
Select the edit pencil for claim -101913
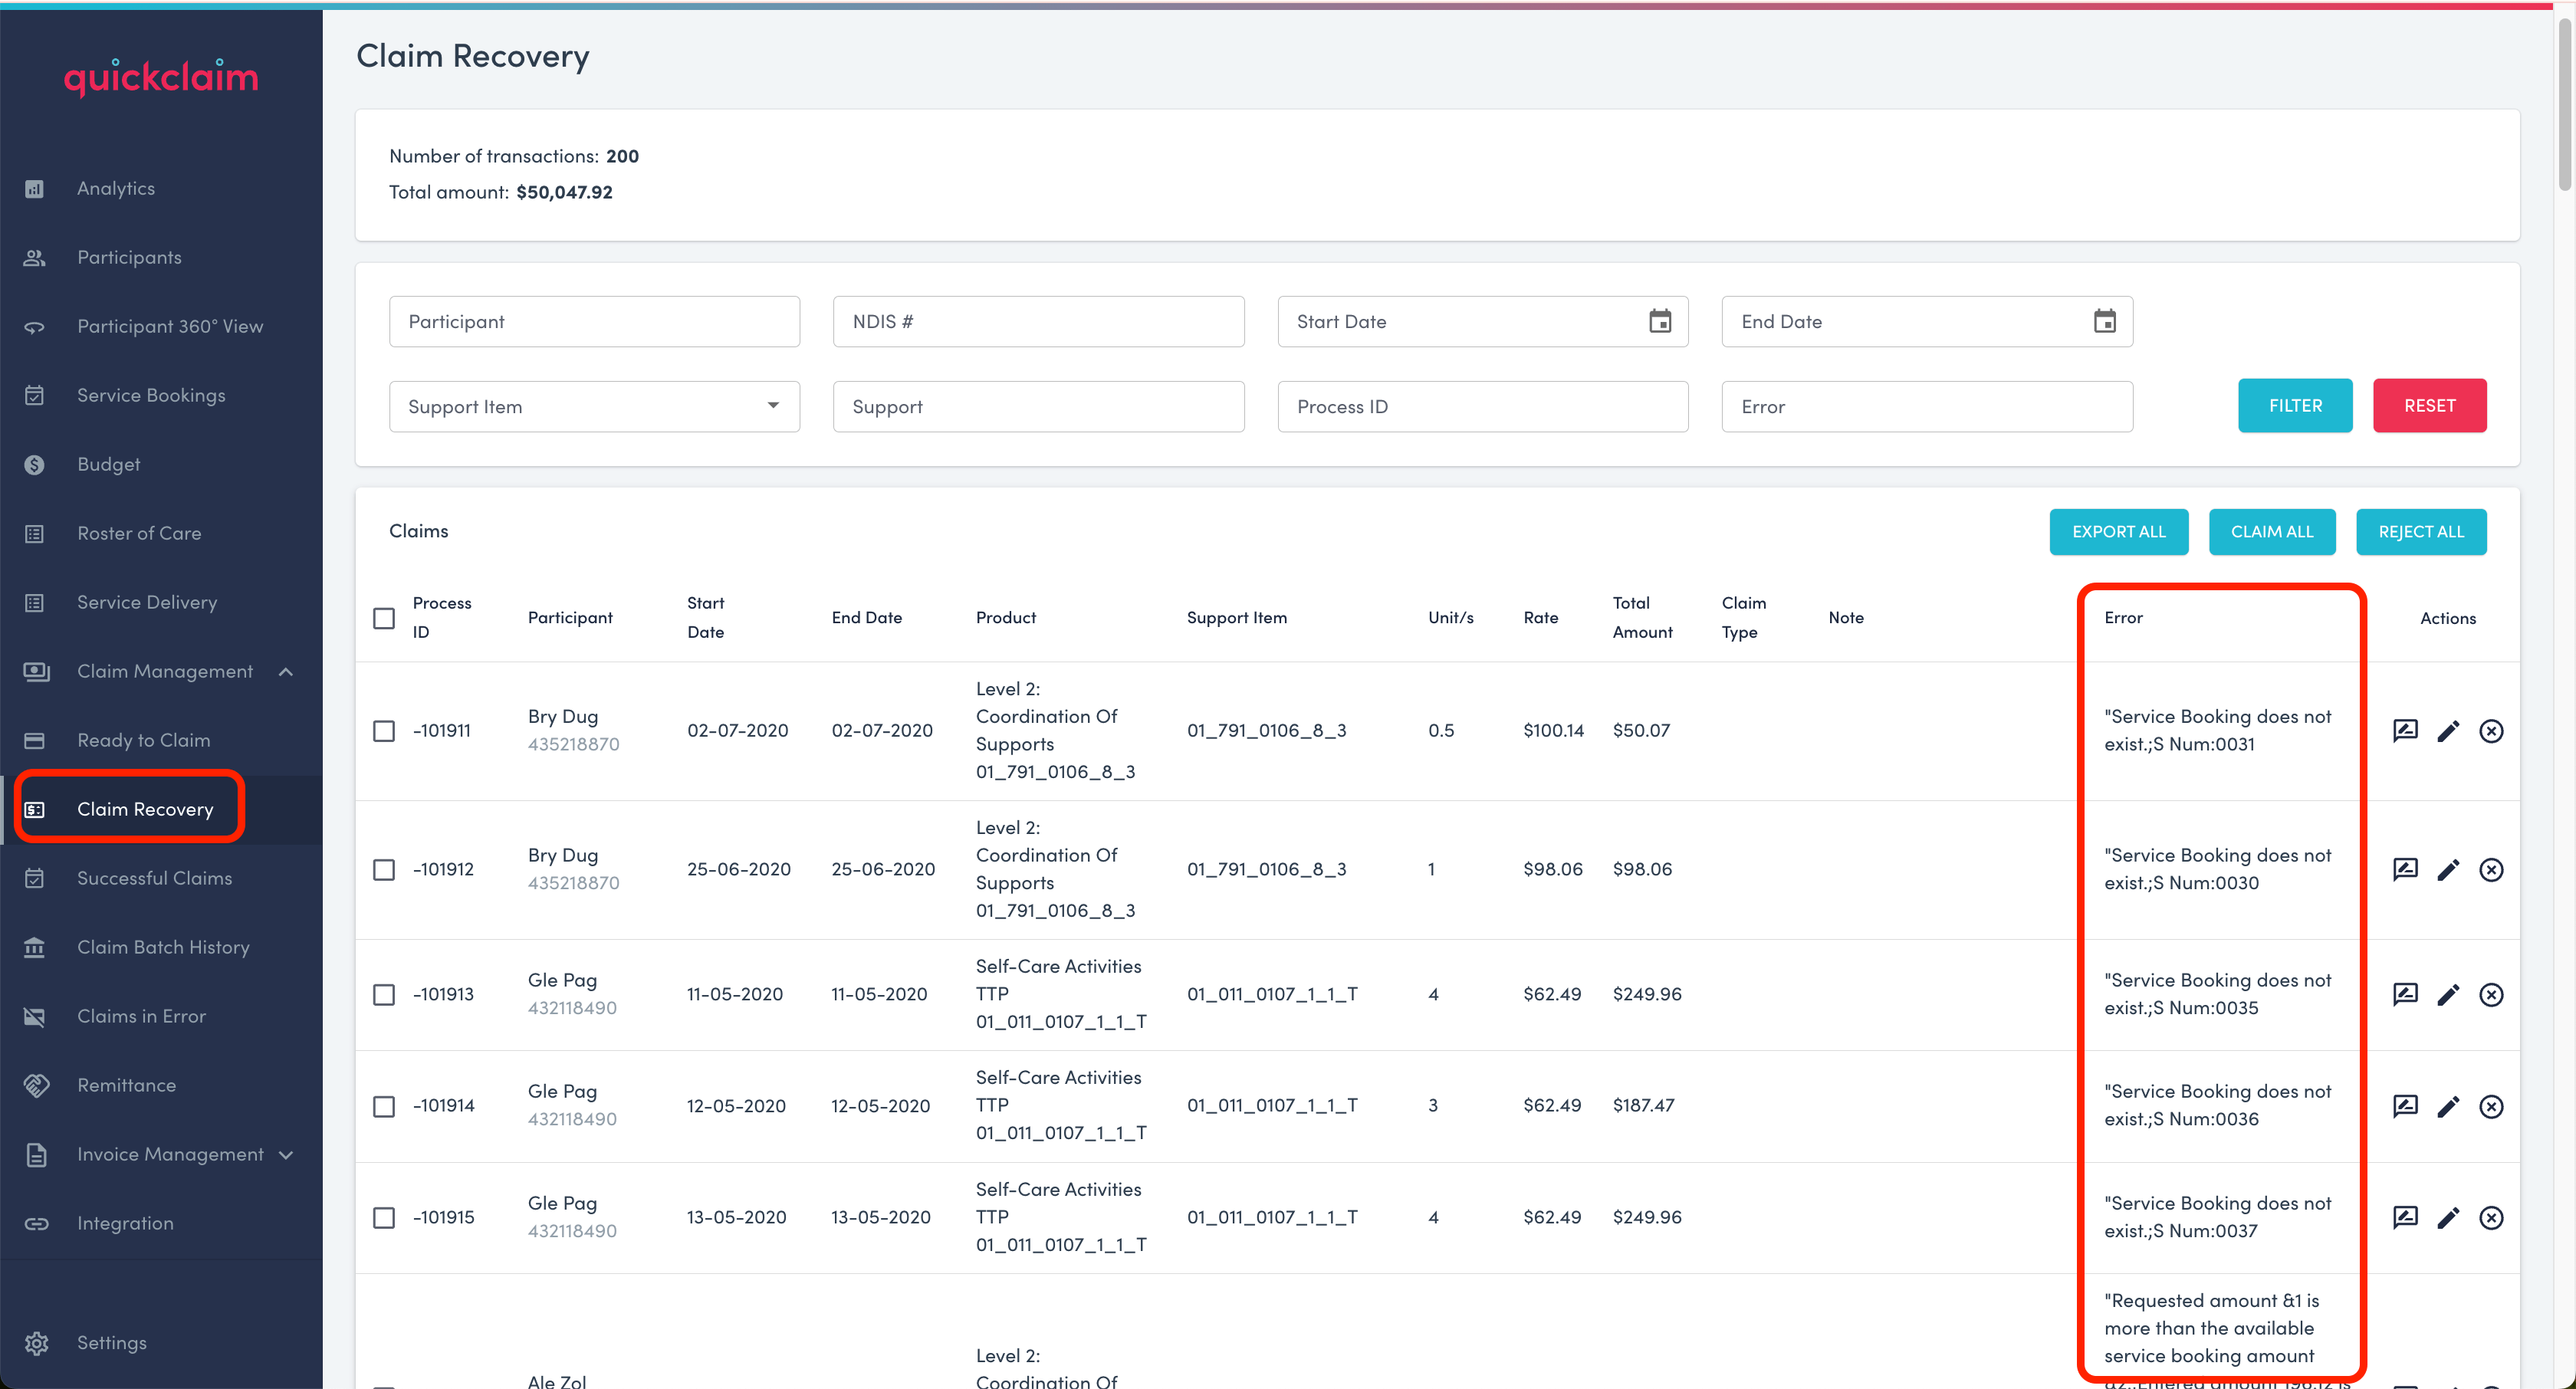pyautogui.click(x=2449, y=994)
